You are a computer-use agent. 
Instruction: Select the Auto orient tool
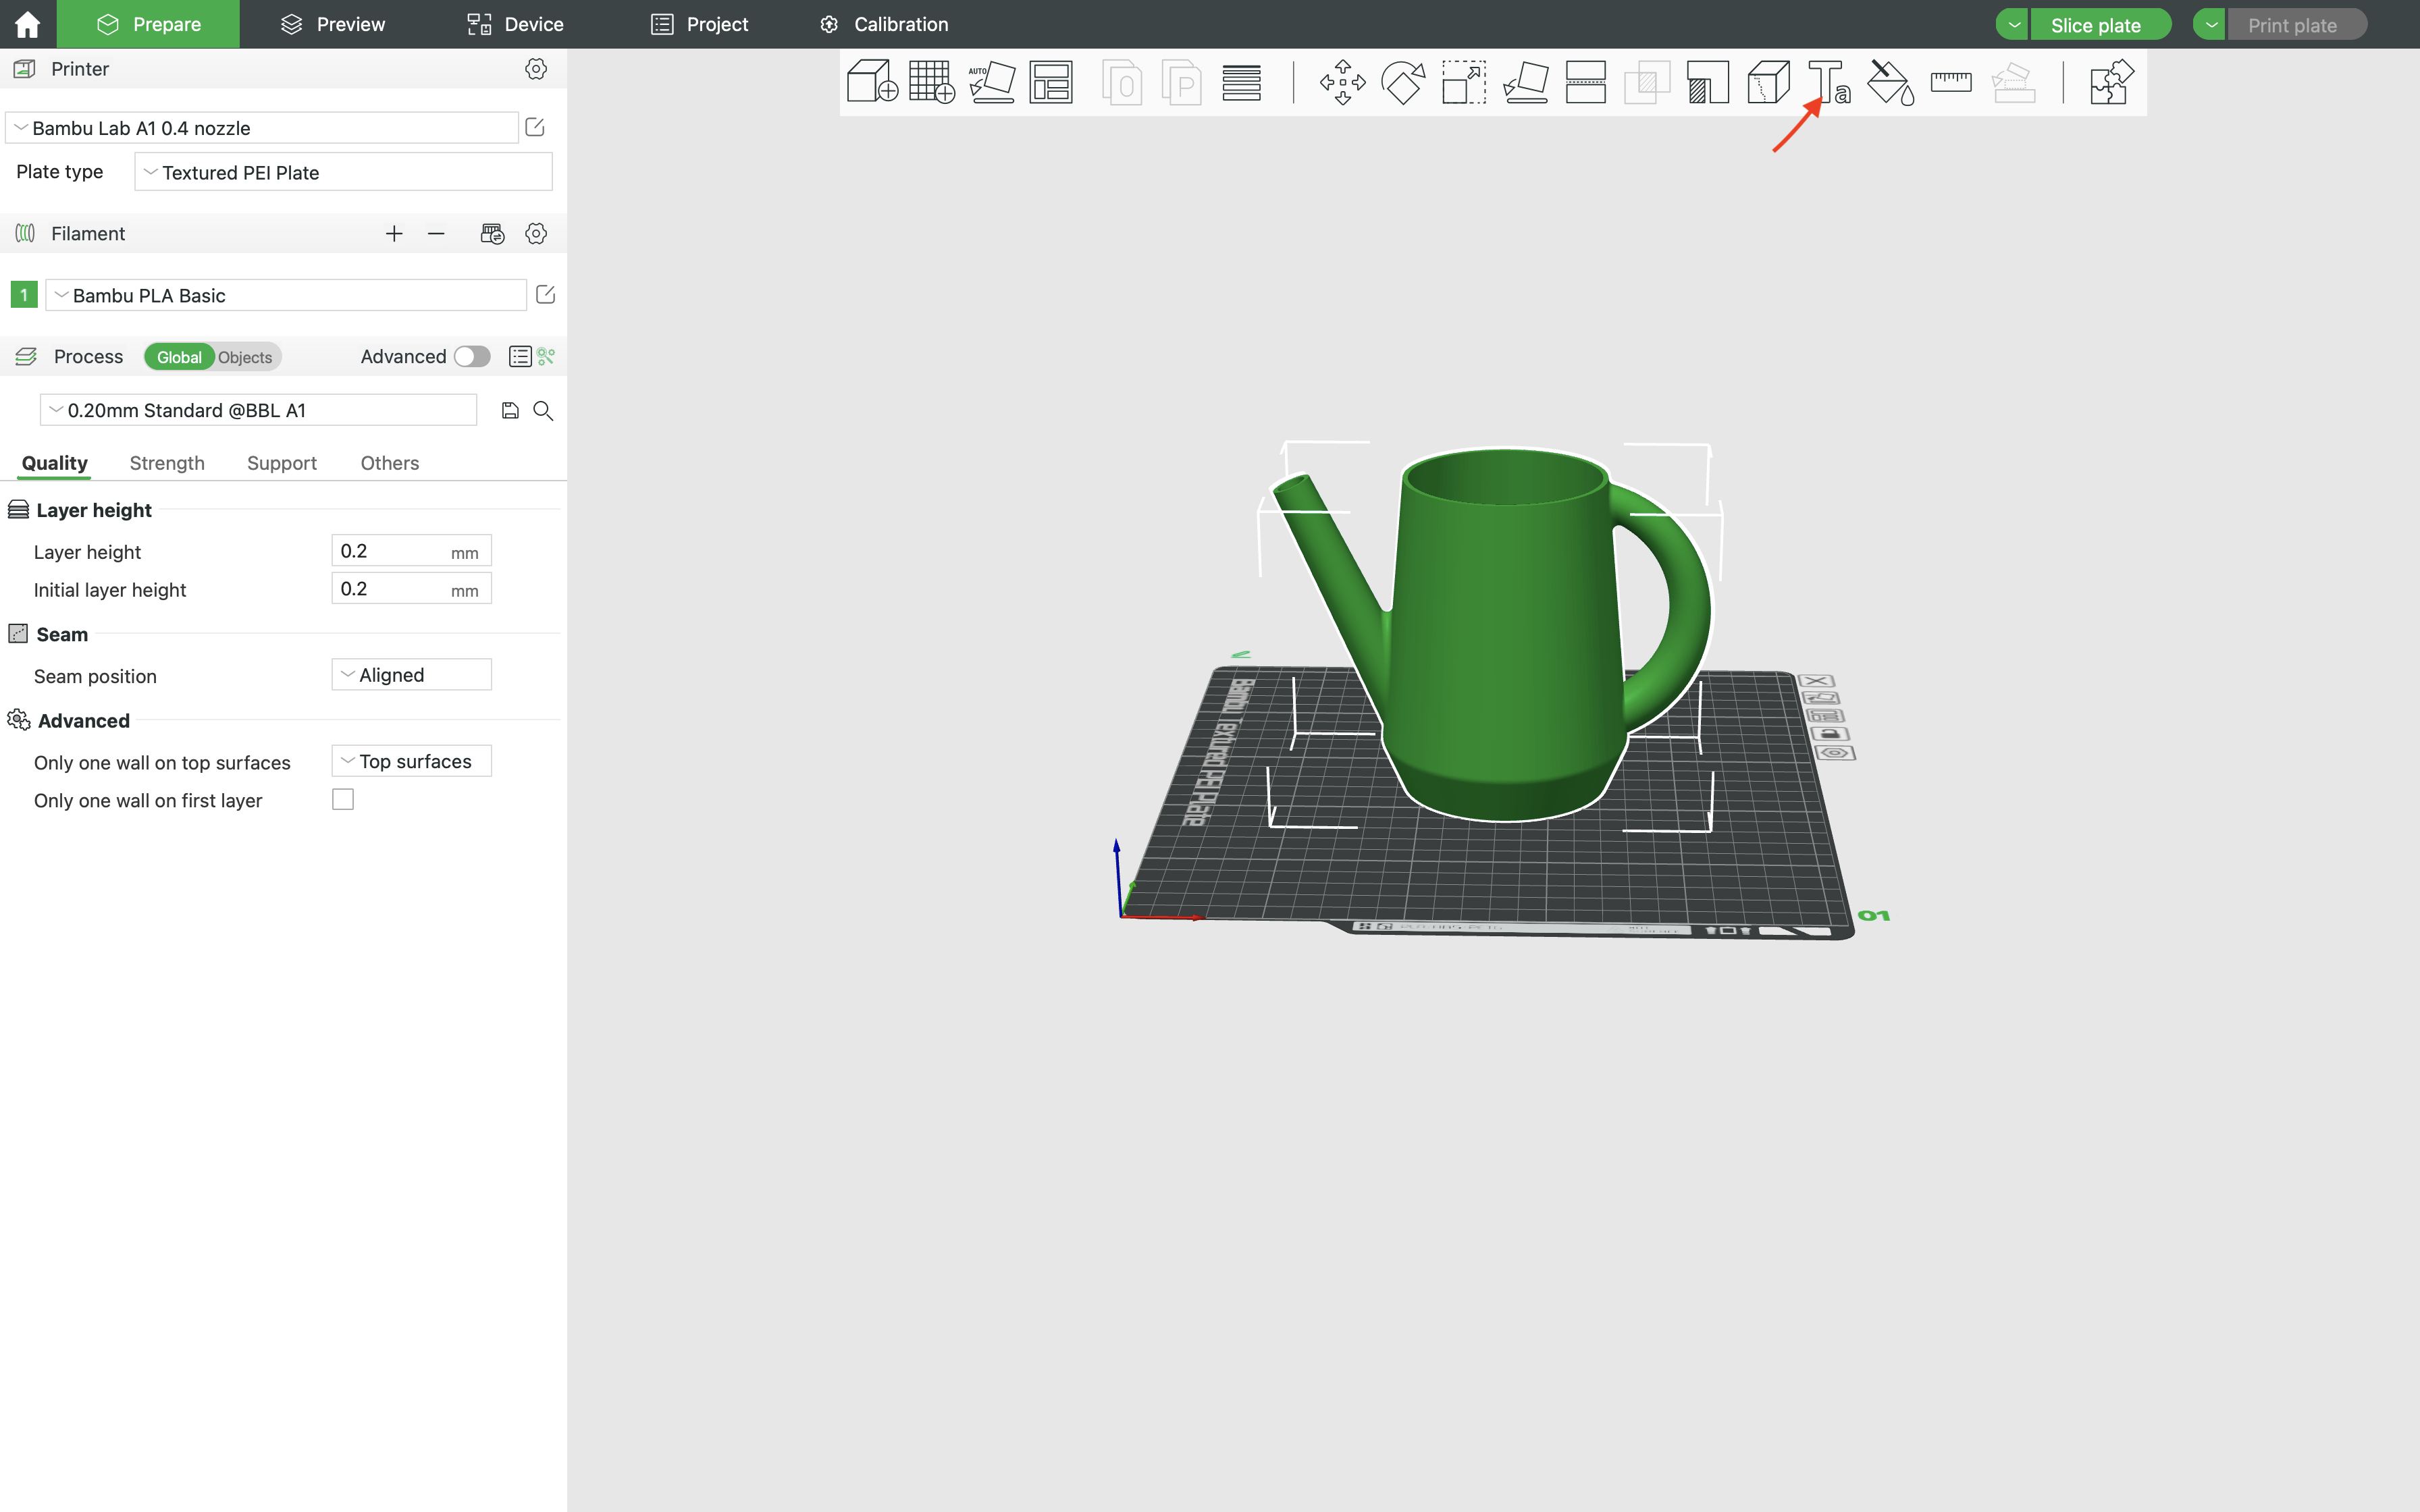(x=991, y=81)
